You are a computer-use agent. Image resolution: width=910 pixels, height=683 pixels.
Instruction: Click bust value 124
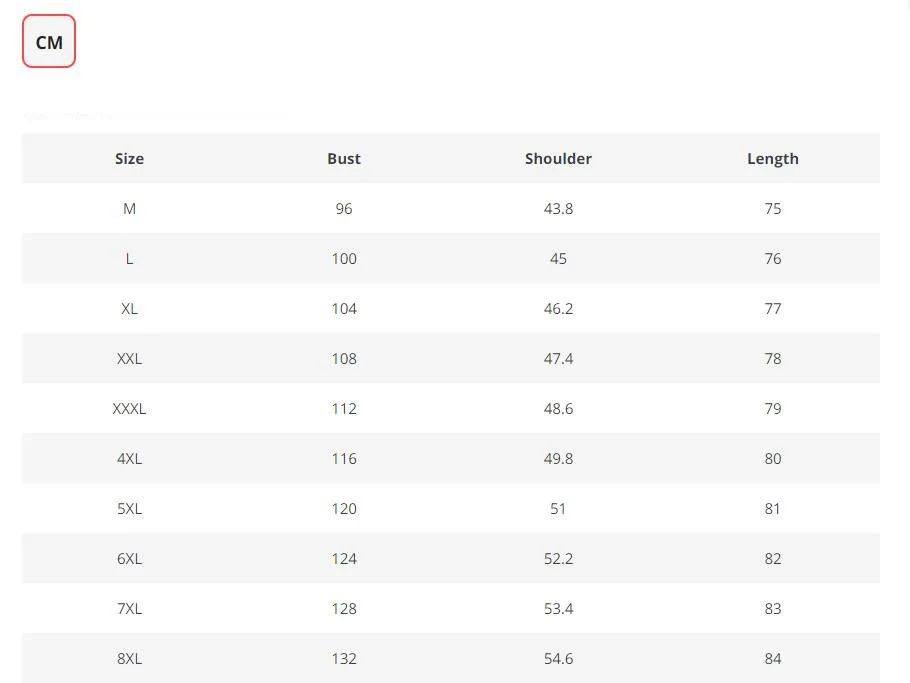(x=344, y=559)
